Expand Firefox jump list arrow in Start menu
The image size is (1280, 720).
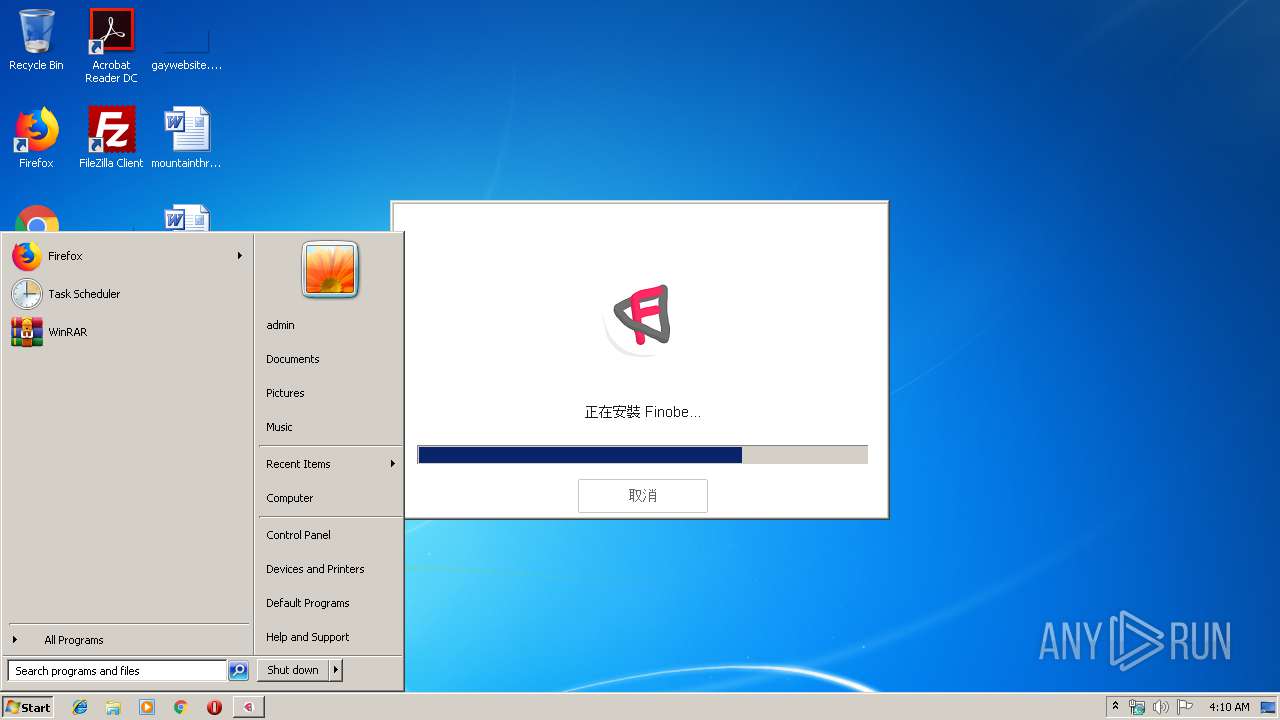tap(240, 256)
